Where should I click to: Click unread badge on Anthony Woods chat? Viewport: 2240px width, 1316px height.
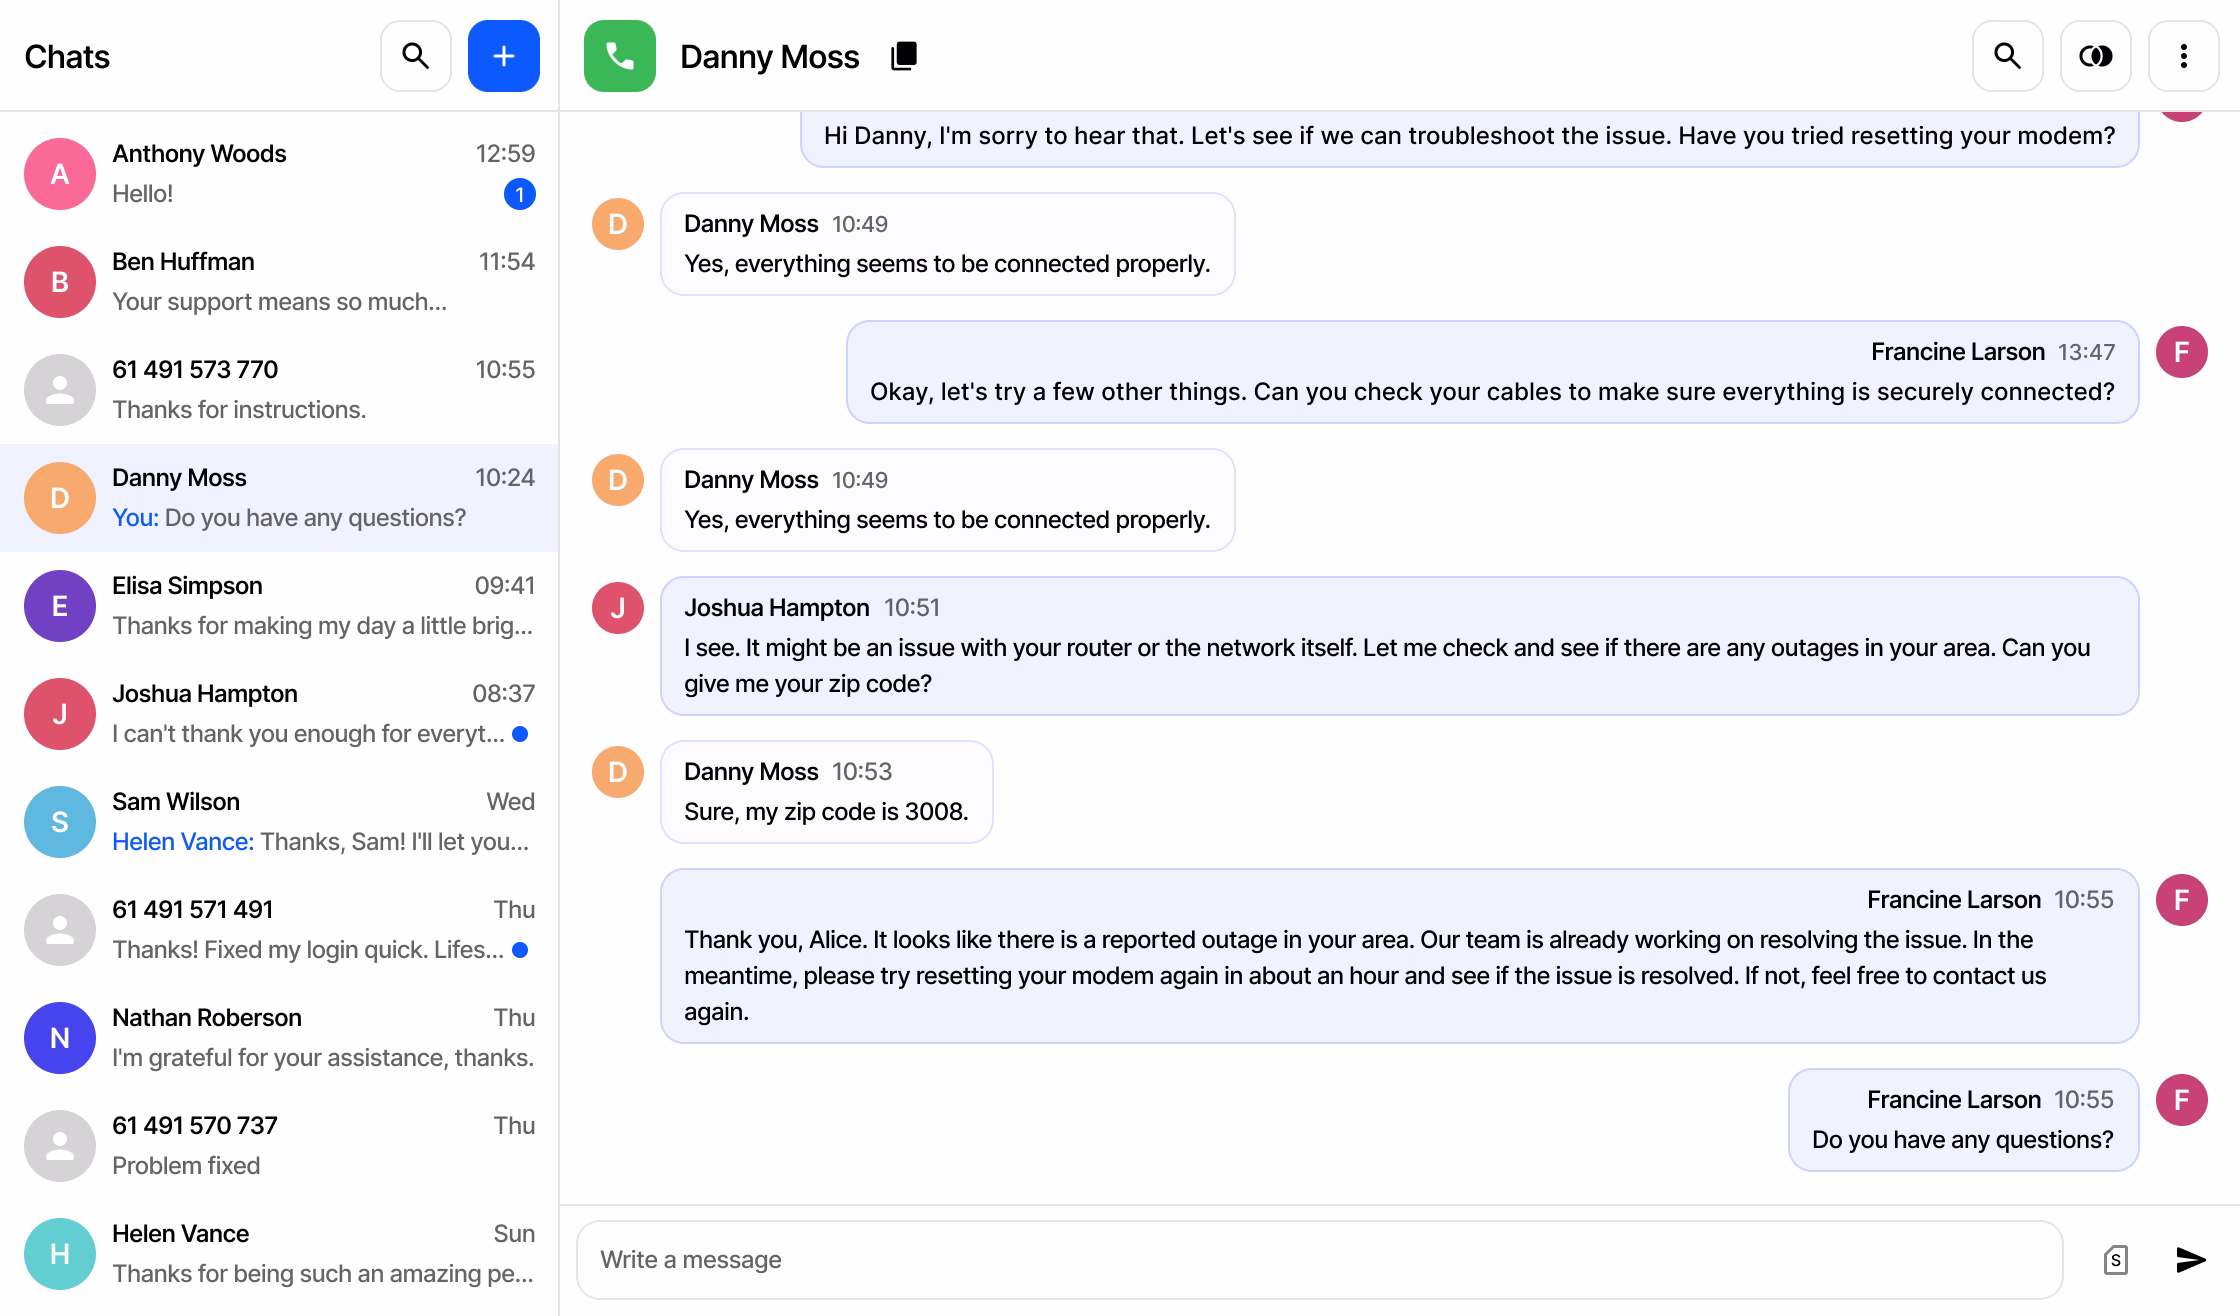(x=520, y=194)
